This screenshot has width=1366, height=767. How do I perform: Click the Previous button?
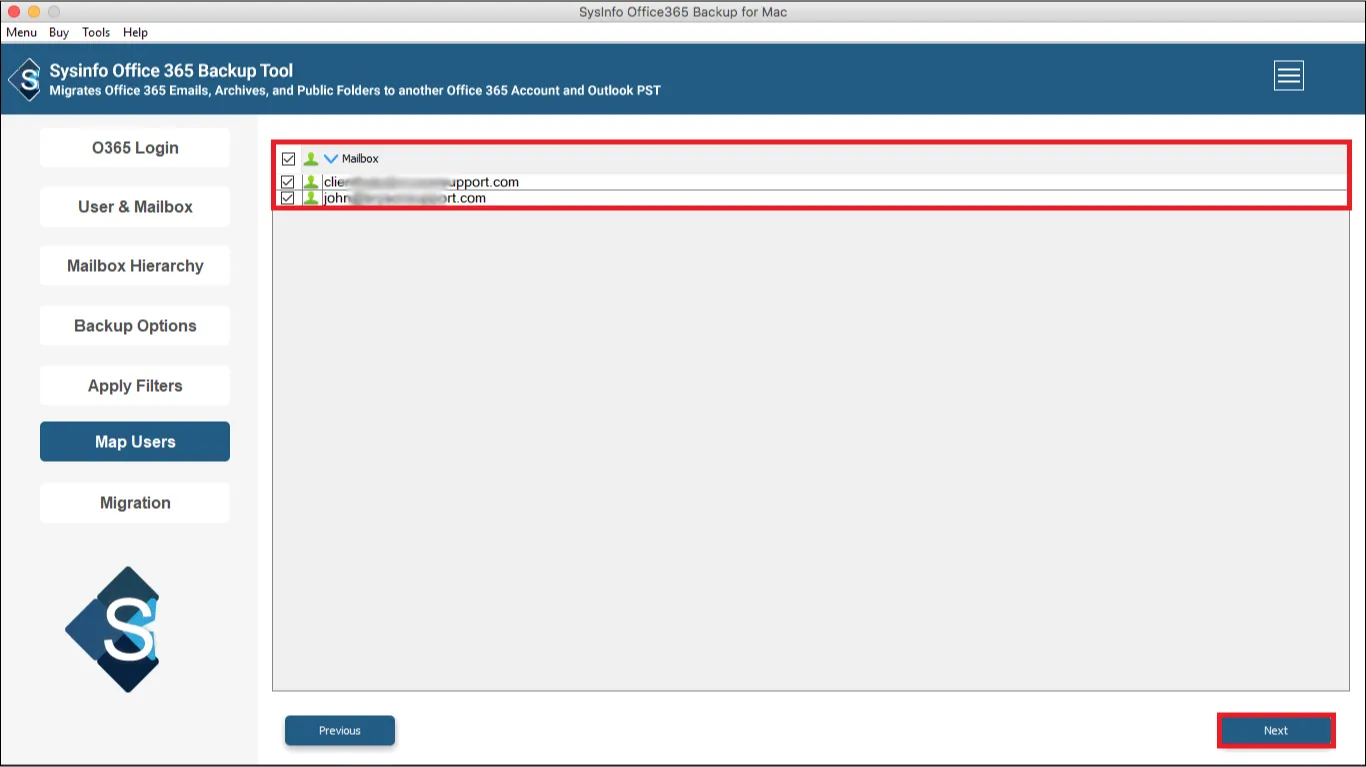340,731
